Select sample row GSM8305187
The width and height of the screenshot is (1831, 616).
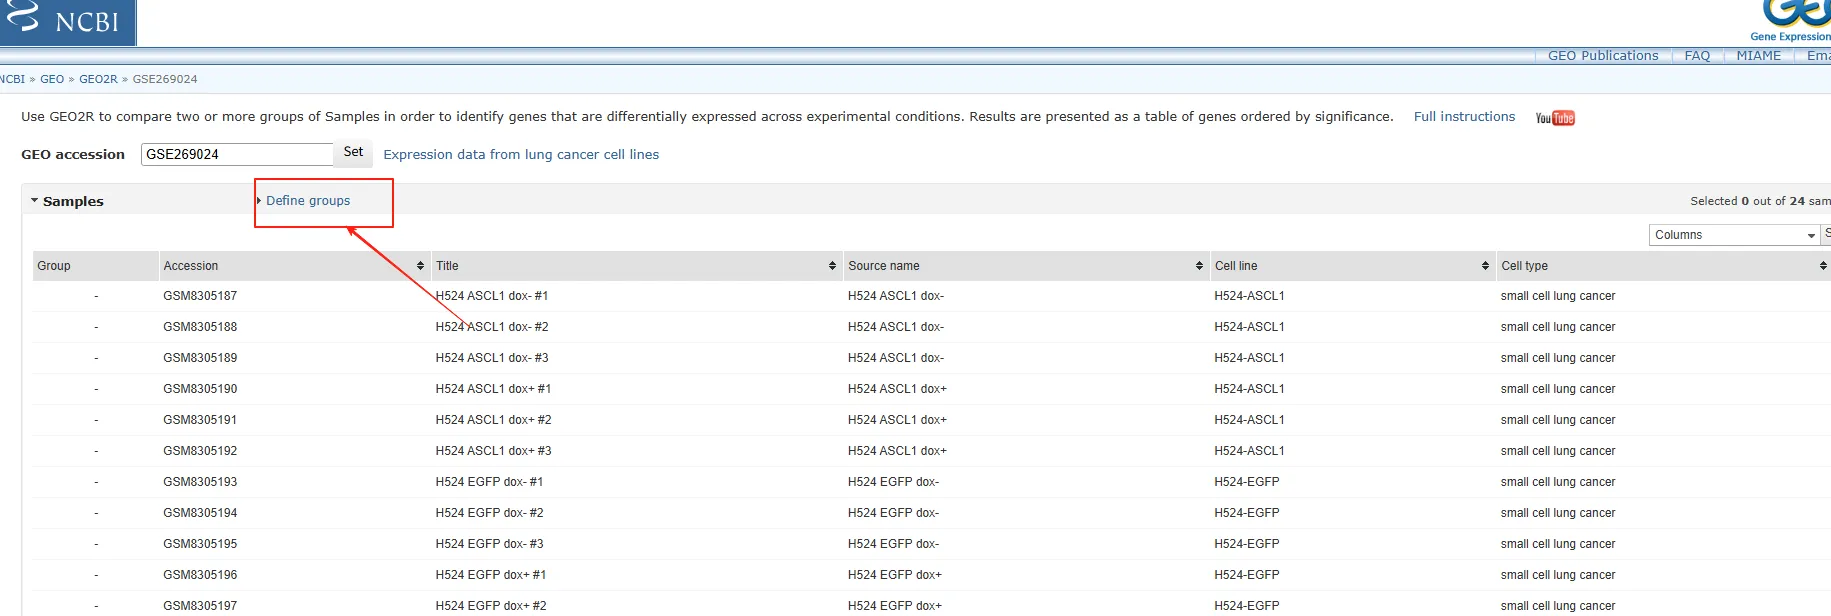pyautogui.click(x=200, y=296)
